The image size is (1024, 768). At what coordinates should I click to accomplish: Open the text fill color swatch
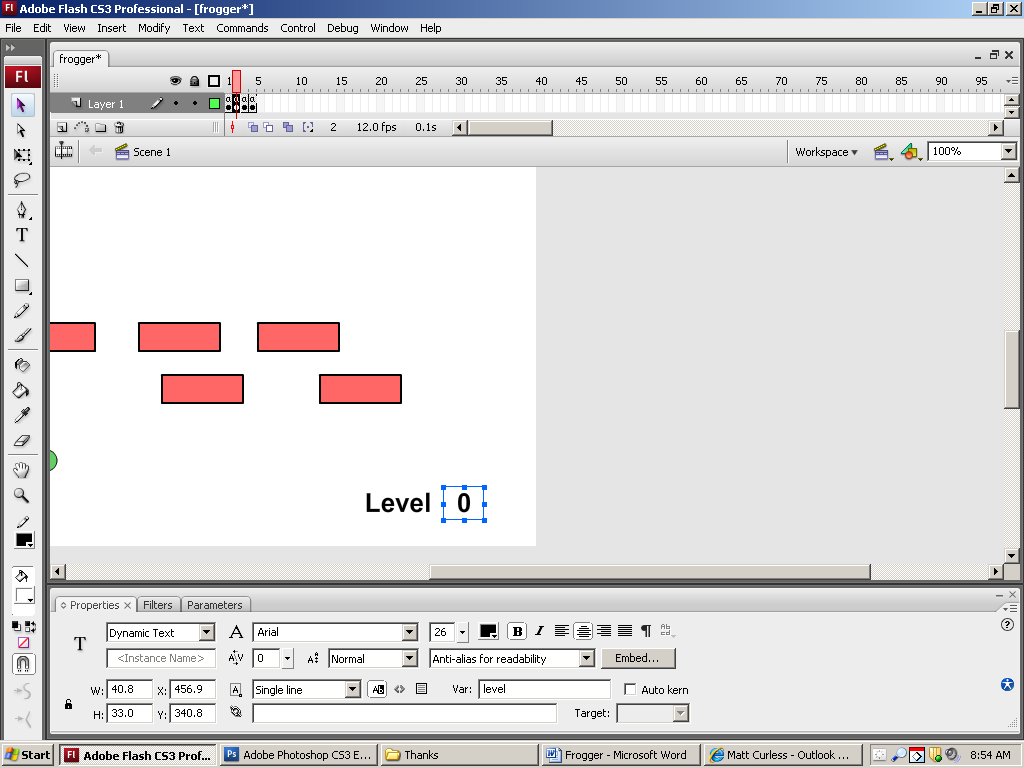click(489, 631)
